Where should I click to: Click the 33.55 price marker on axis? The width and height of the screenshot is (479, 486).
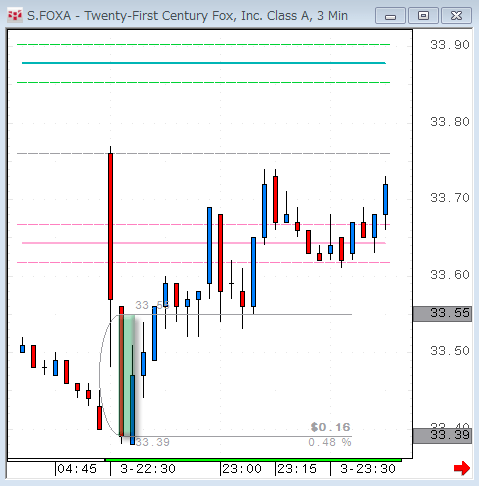point(442,314)
